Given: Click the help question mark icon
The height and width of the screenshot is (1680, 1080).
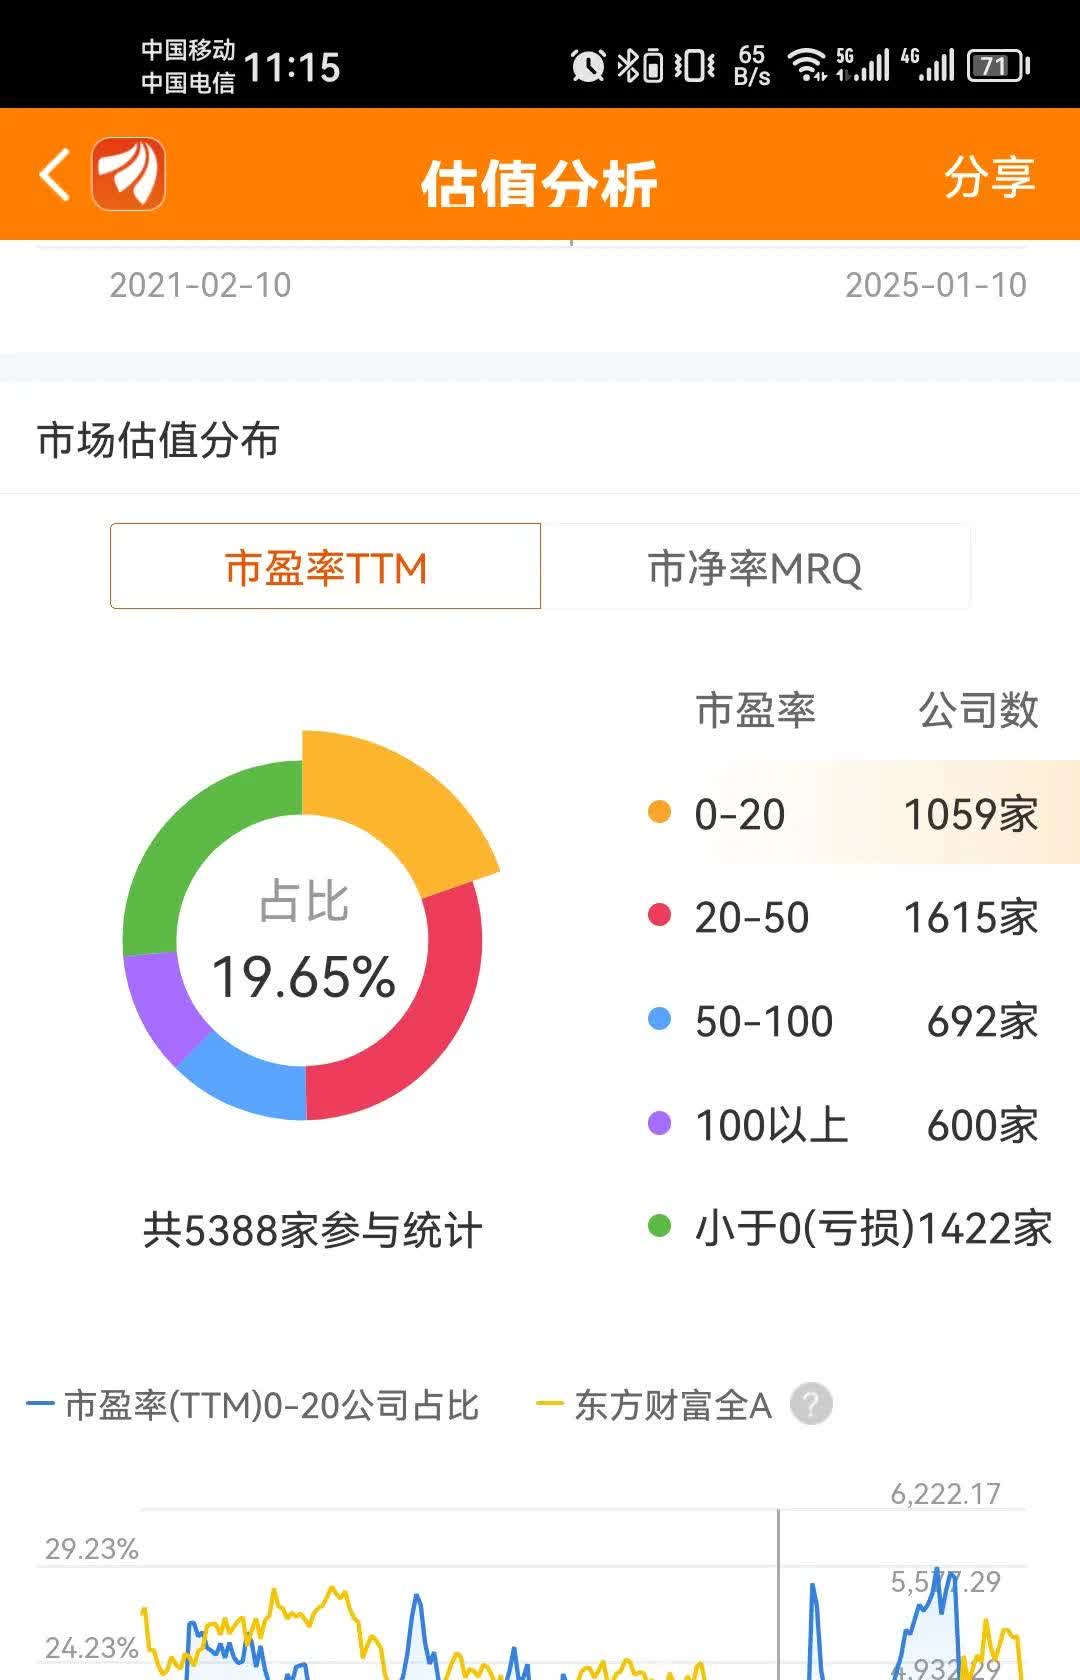Looking at the screenshot, I should [x=811, y=1404].
